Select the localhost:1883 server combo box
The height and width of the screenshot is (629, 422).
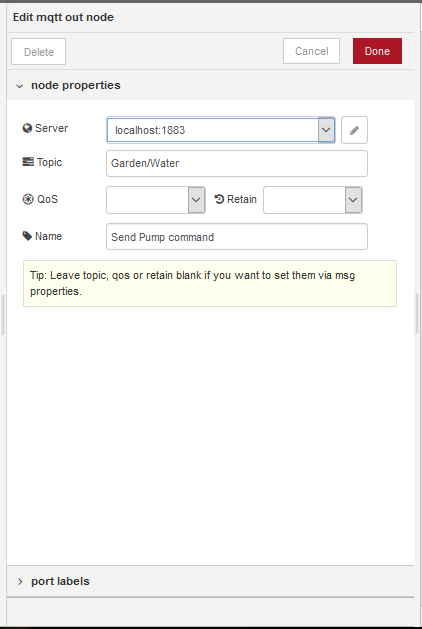pyautogui.click(x=221, y=130)
